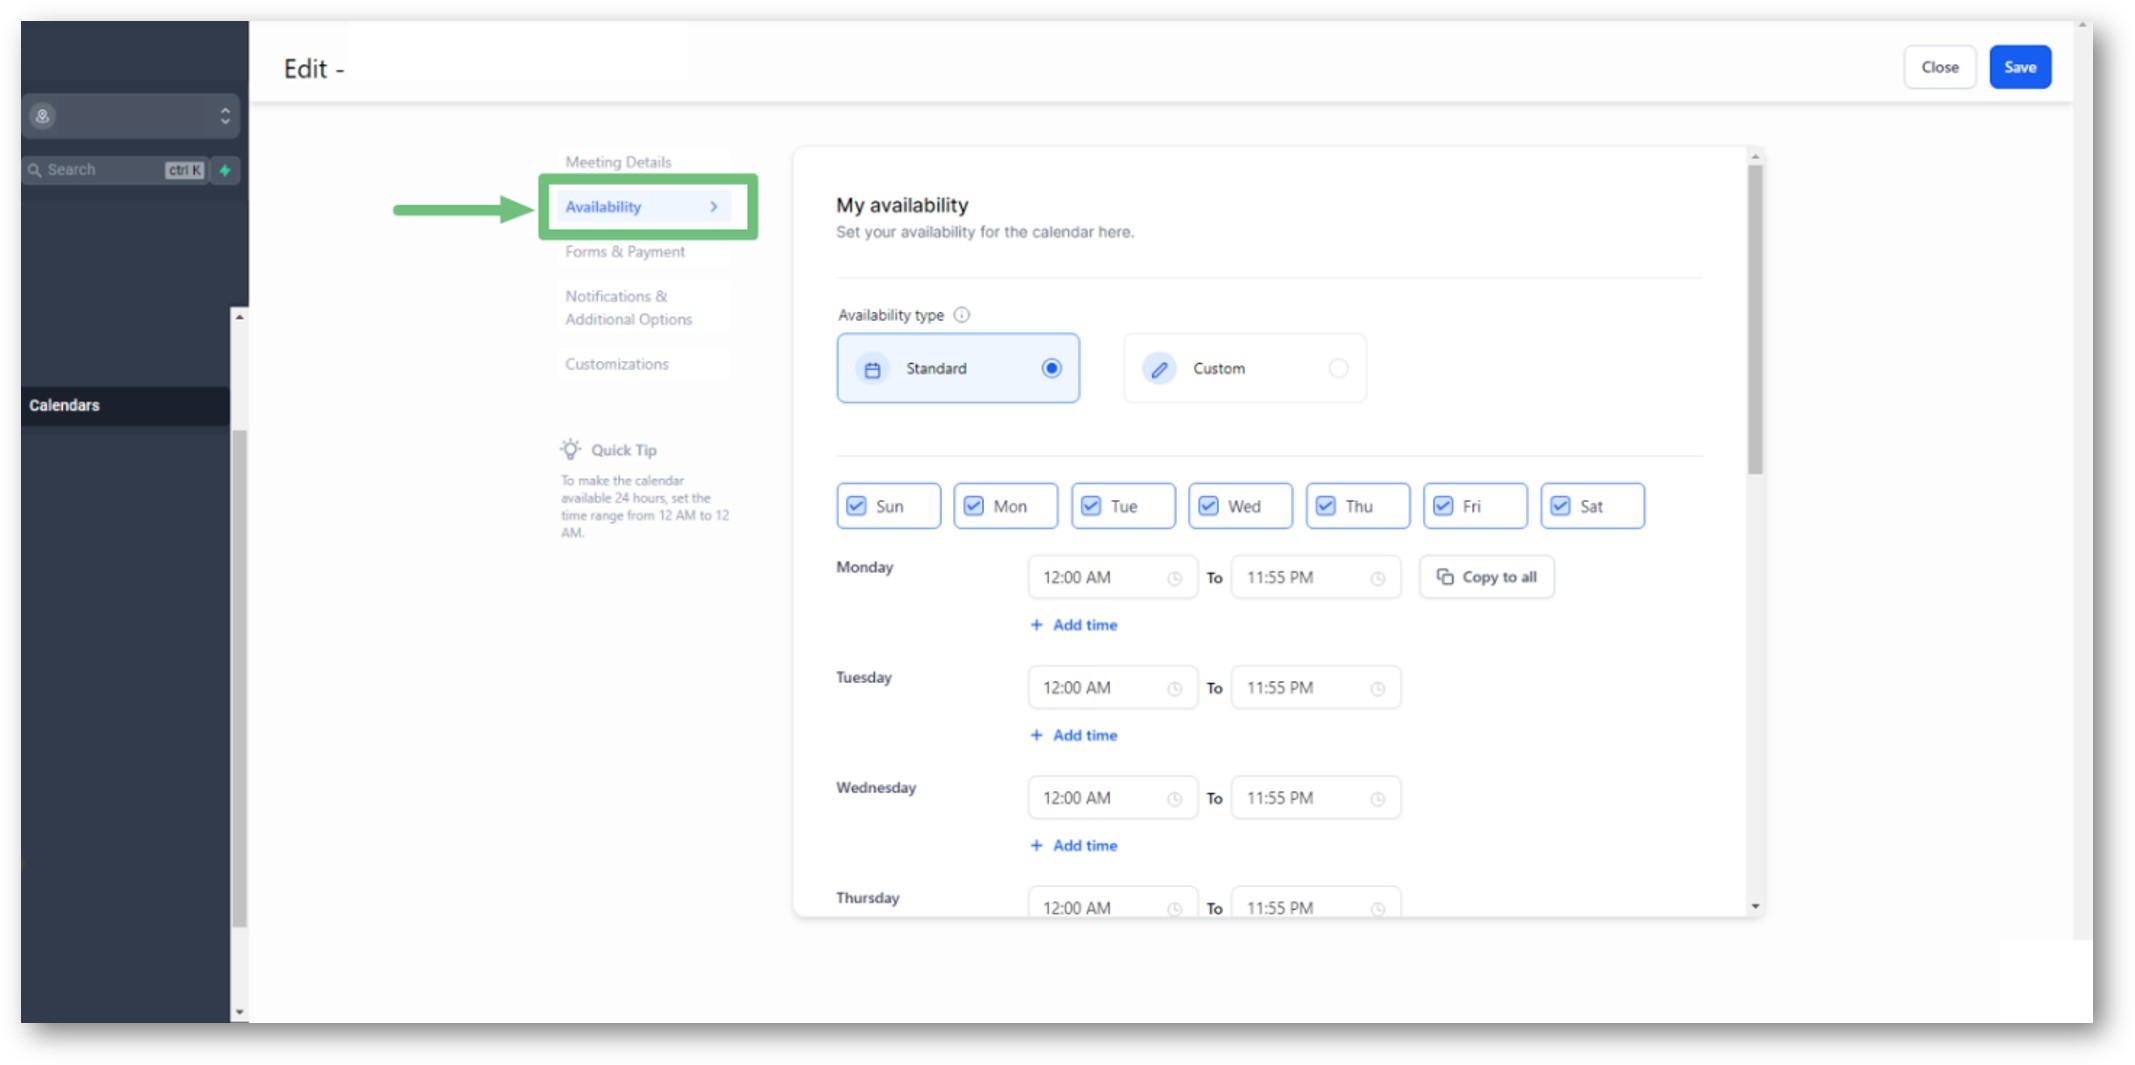
Task: Open Calendars in the sidebar
Action: (125, 405)
